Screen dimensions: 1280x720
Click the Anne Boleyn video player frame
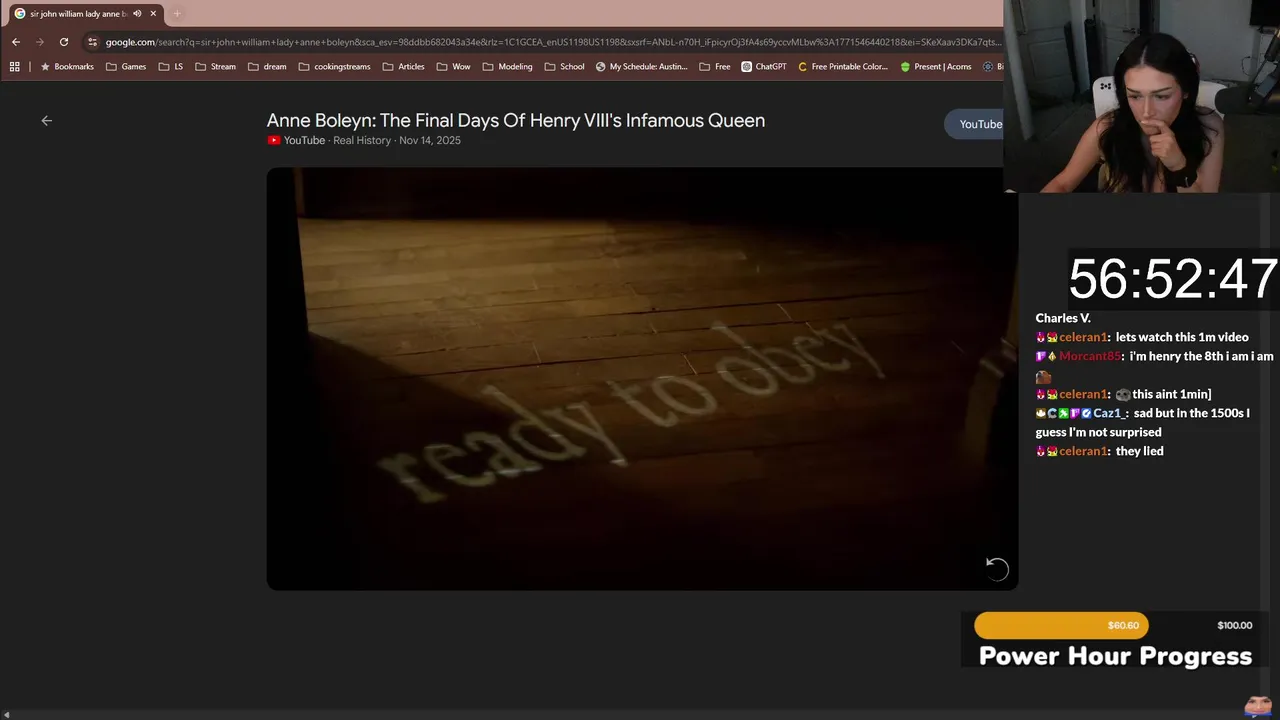tap(642, 378)
